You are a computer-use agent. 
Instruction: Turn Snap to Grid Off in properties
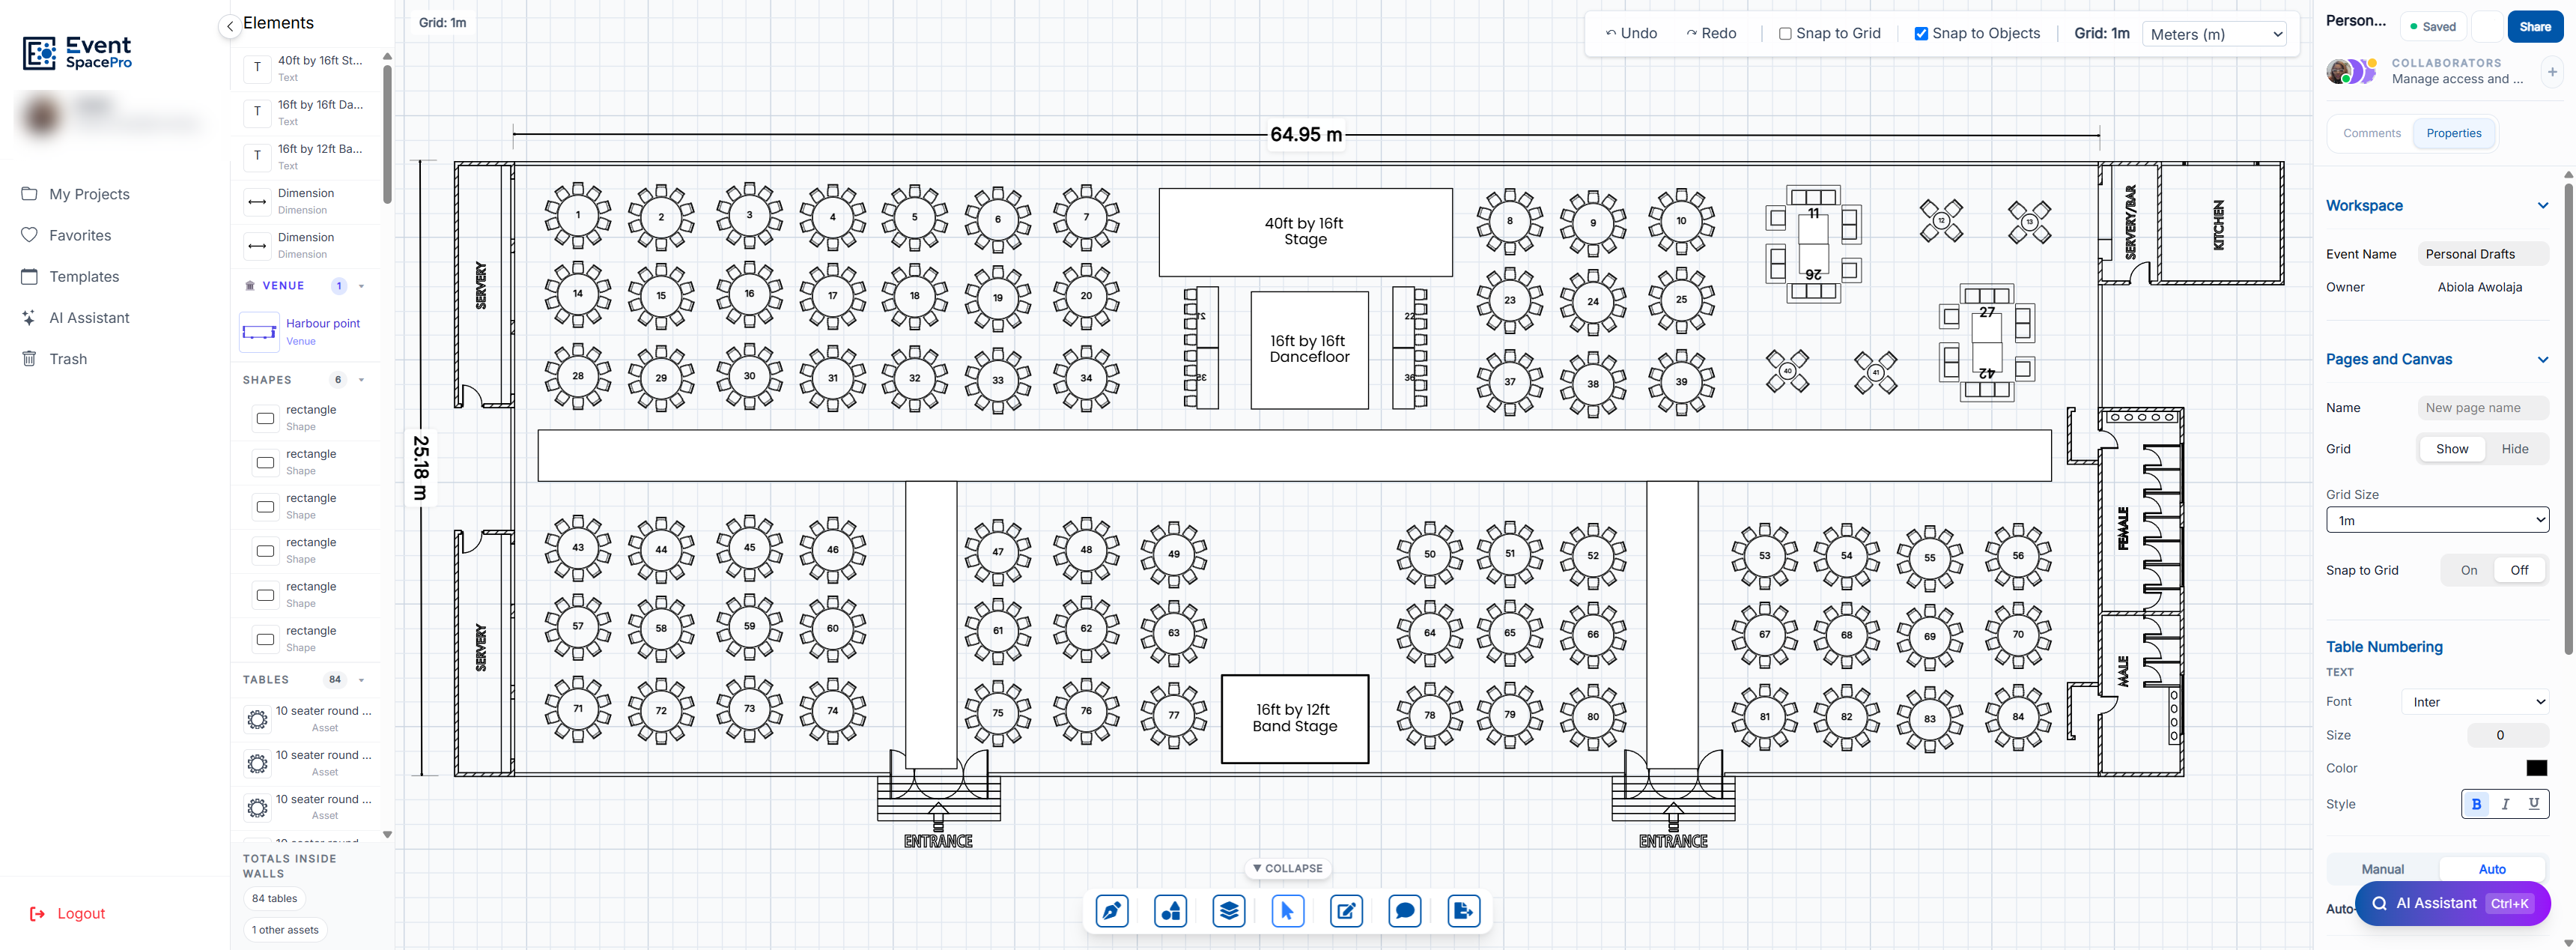[2518, 570]
